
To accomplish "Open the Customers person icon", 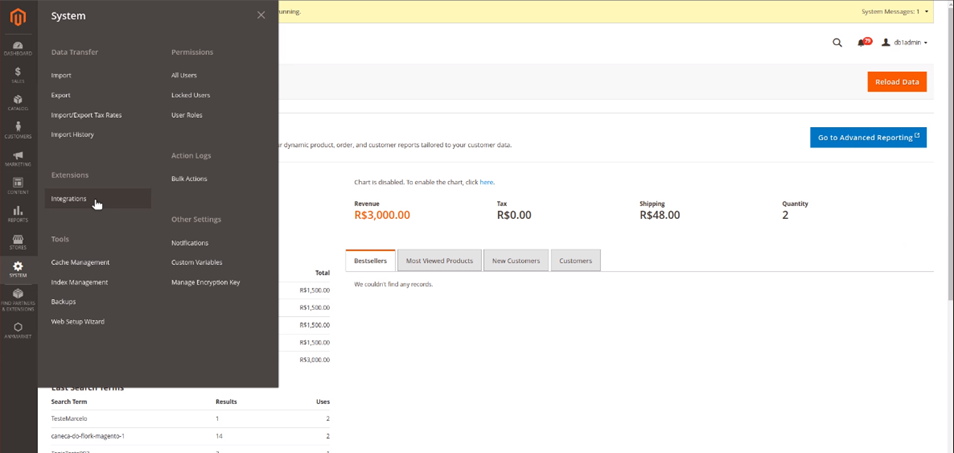I will tap(18, 126).
